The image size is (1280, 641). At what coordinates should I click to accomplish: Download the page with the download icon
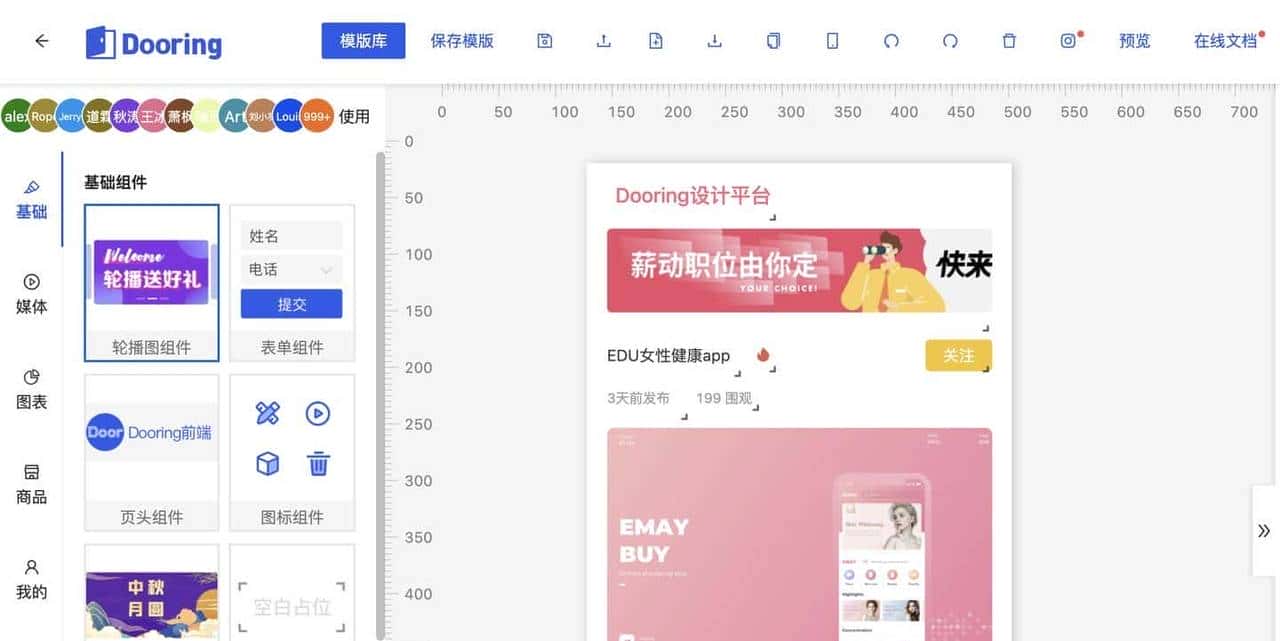click(713, 41)
